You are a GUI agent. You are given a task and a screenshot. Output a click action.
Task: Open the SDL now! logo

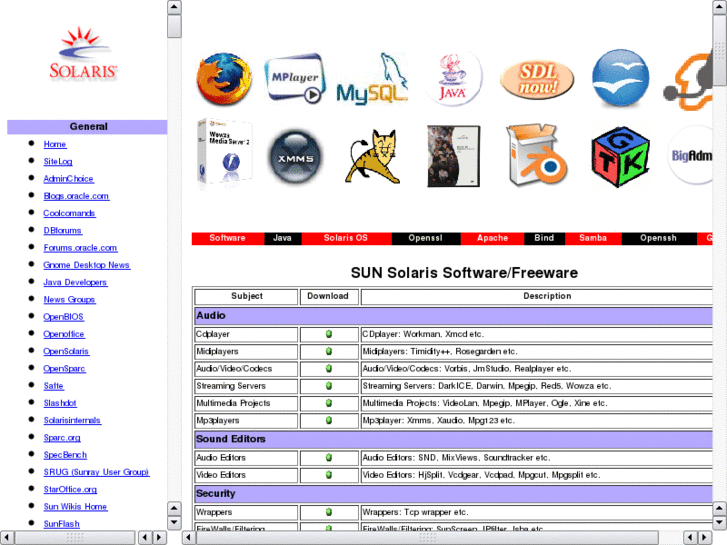(x=537, y=80)
